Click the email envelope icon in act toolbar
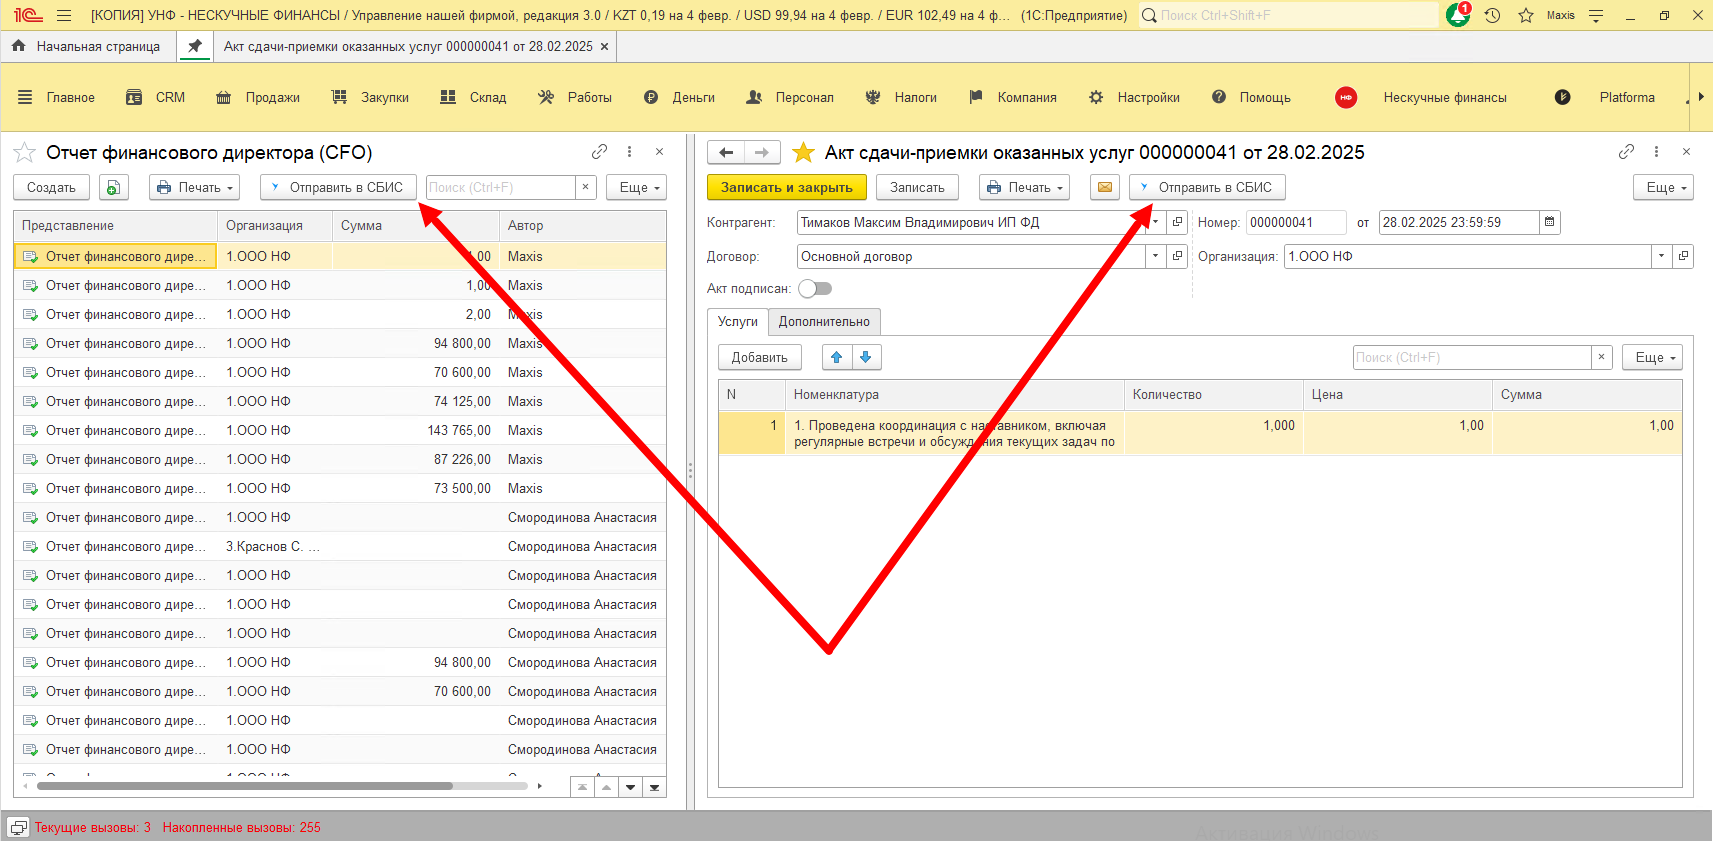This screenshot has width=1713, height=841. pos(1104,187)
